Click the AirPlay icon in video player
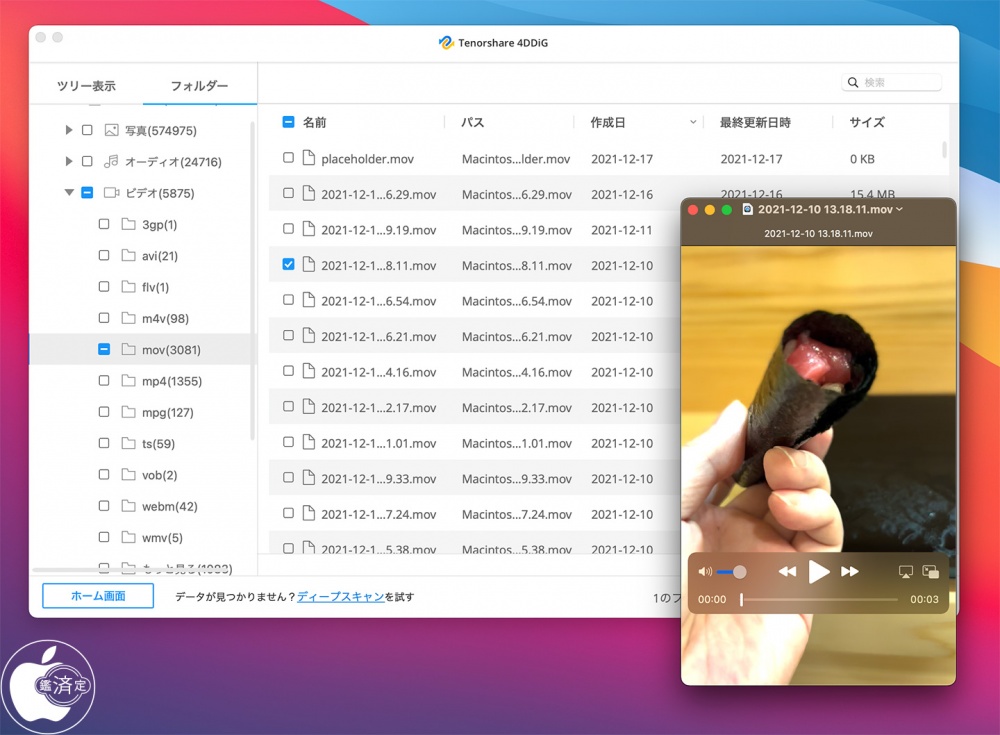This screenshot has height=735, width=1000. click(x=906, y=572)
